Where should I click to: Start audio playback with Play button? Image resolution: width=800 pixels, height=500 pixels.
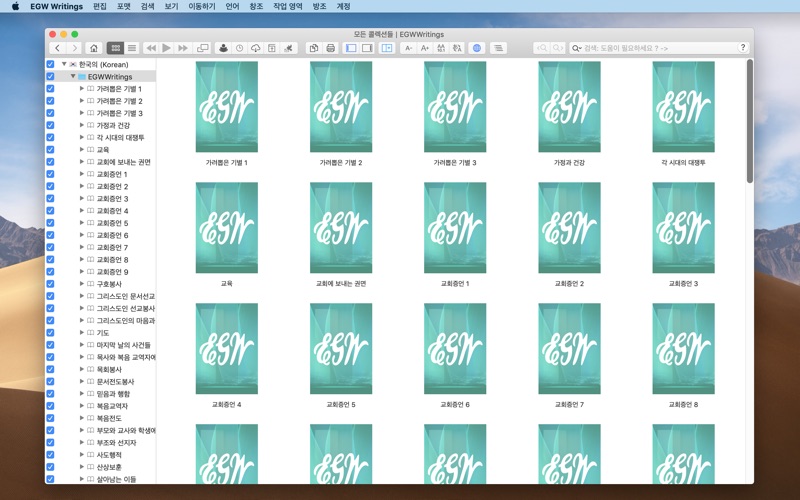click(x=166, y=48)
